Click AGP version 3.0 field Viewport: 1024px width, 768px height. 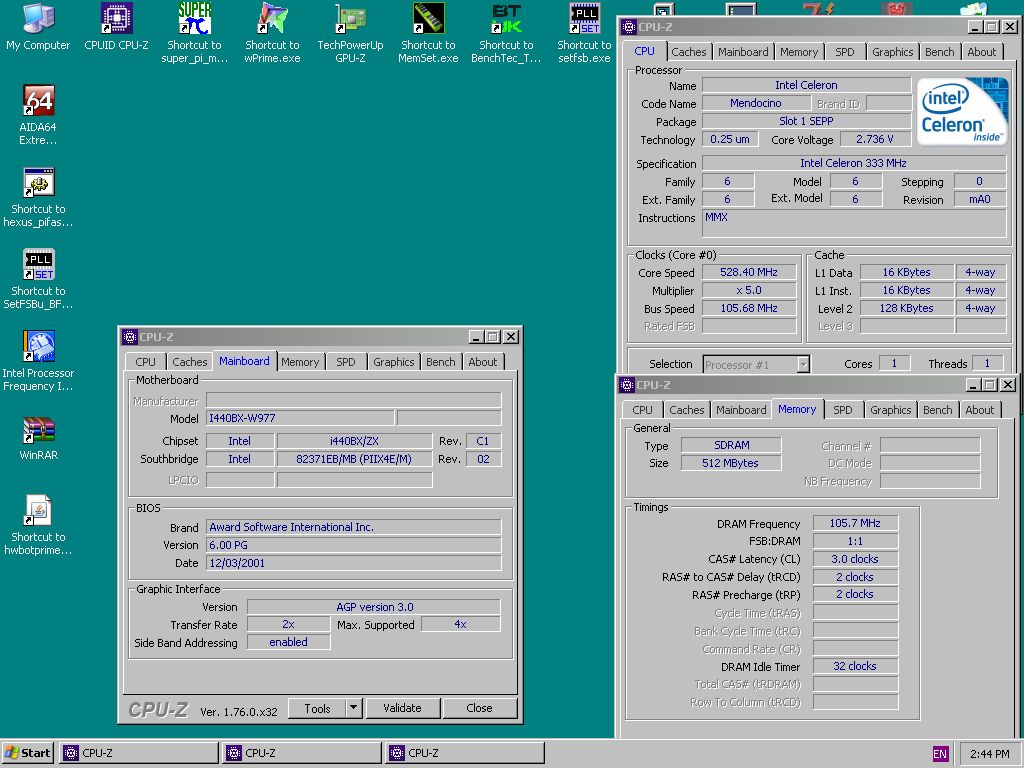coord(374,607)
